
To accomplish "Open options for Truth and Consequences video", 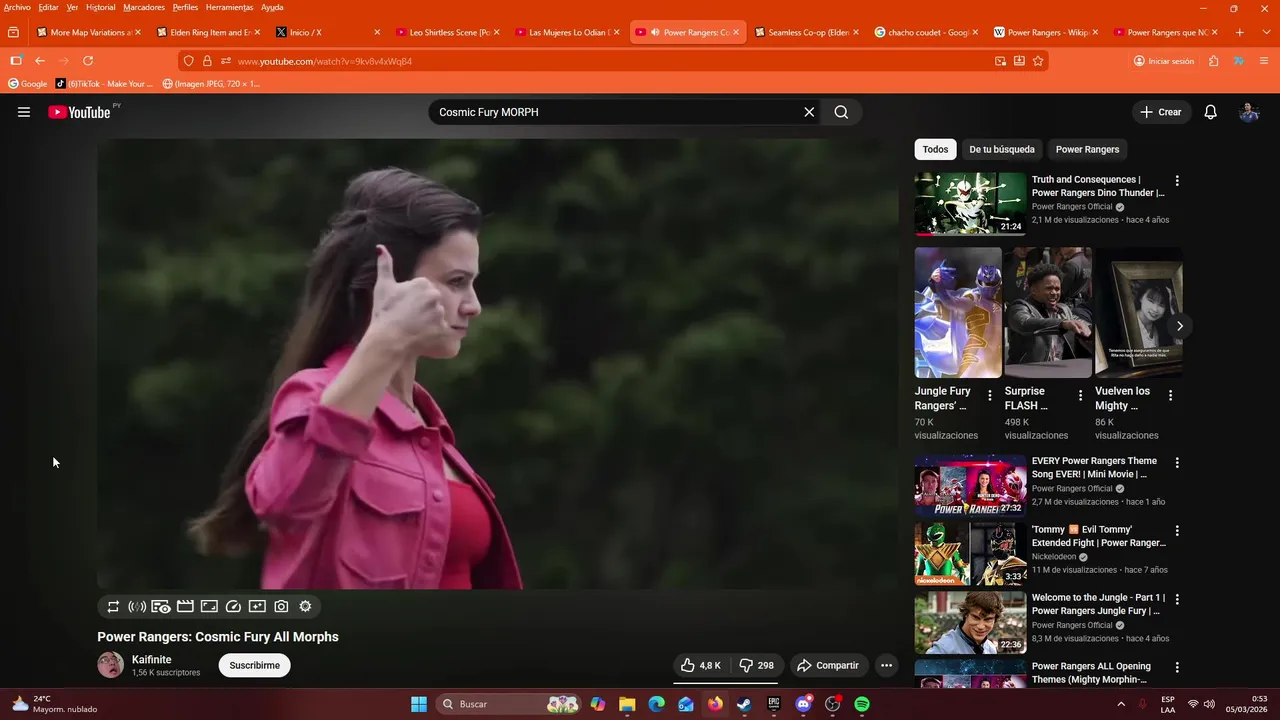I will coord(1177,181).
